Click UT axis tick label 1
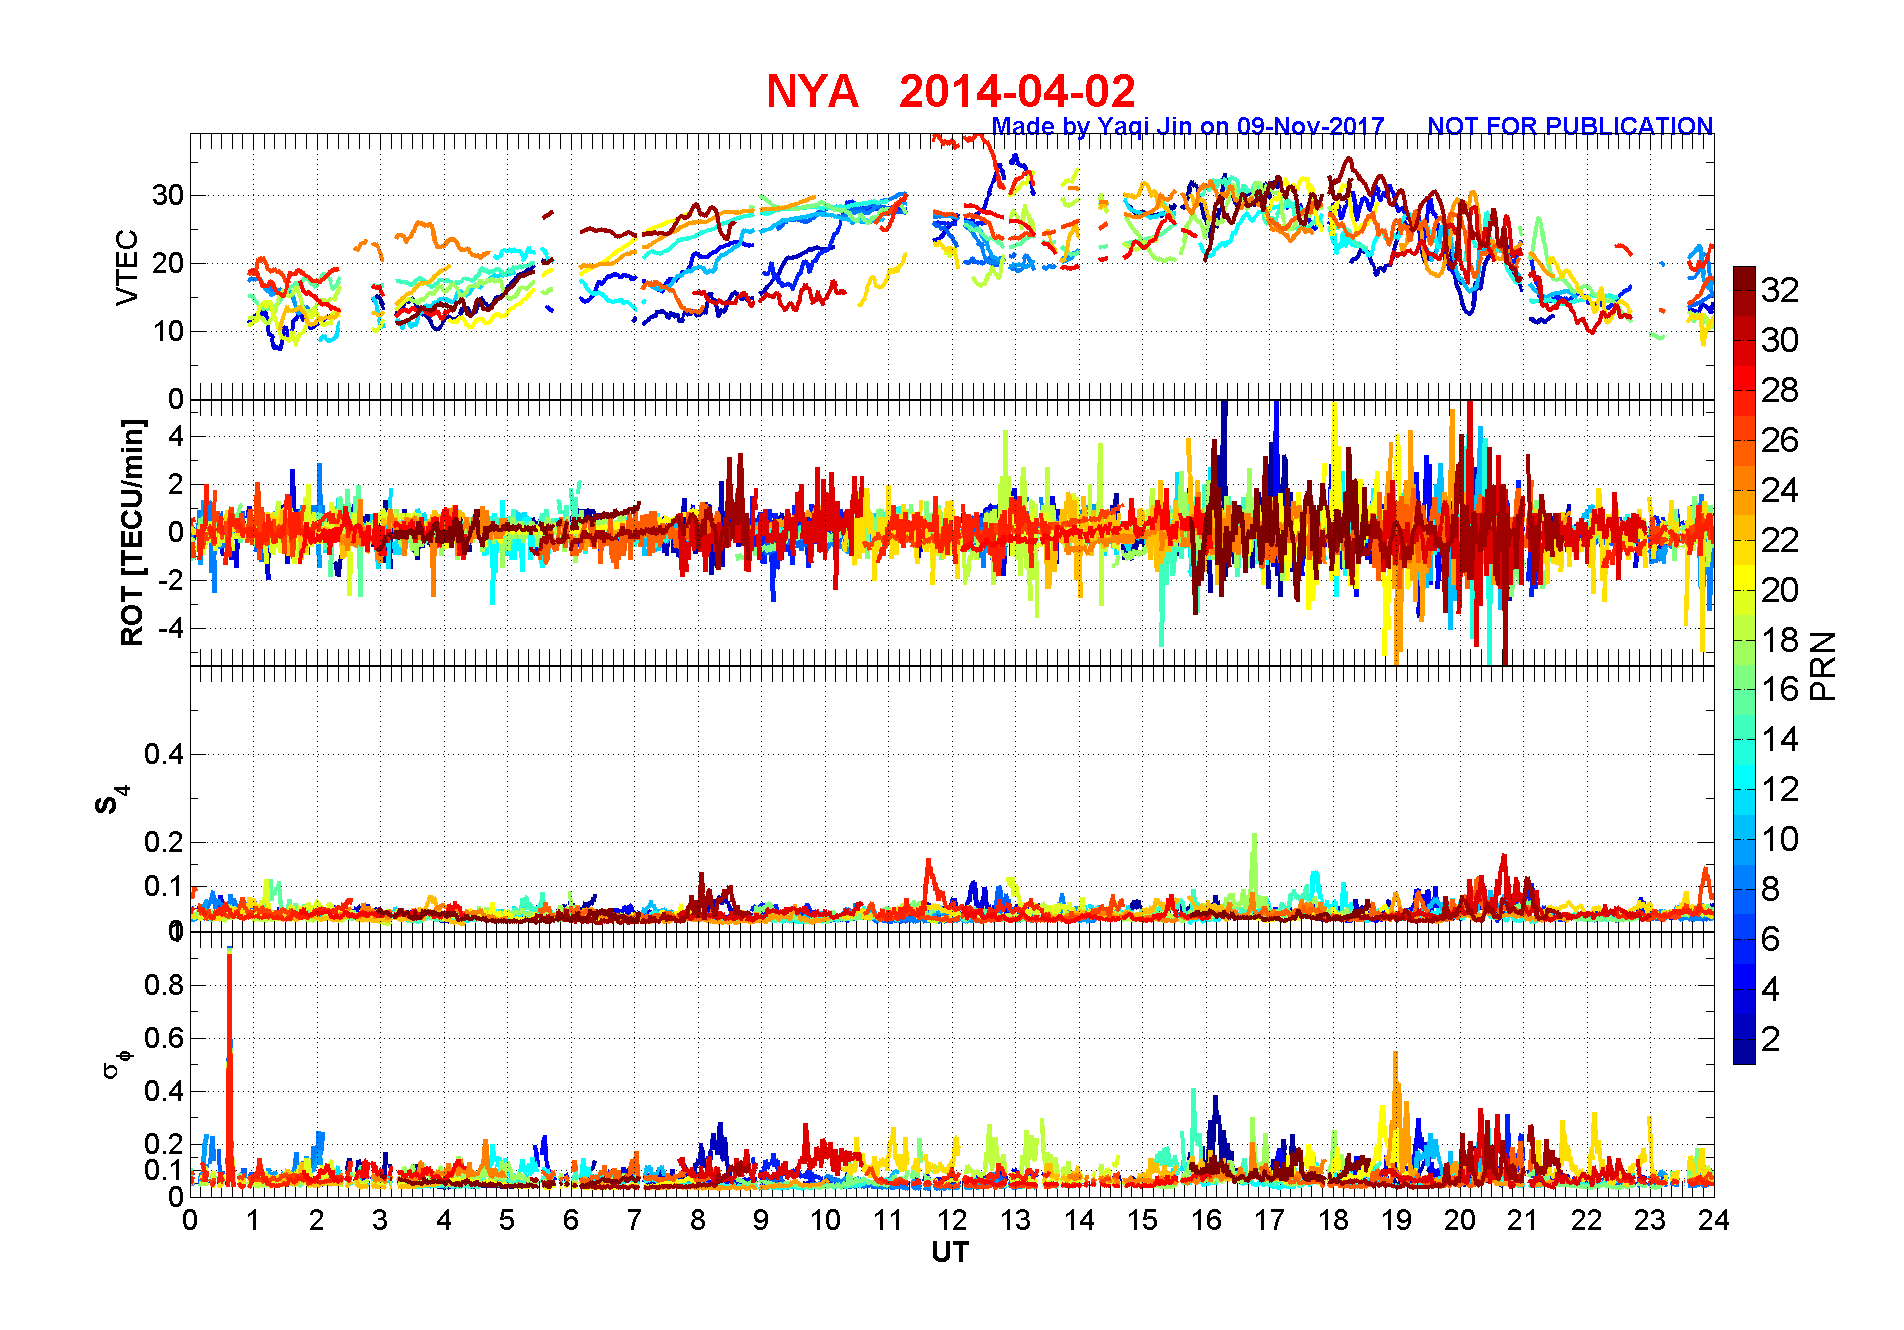 coord(253,1220)
